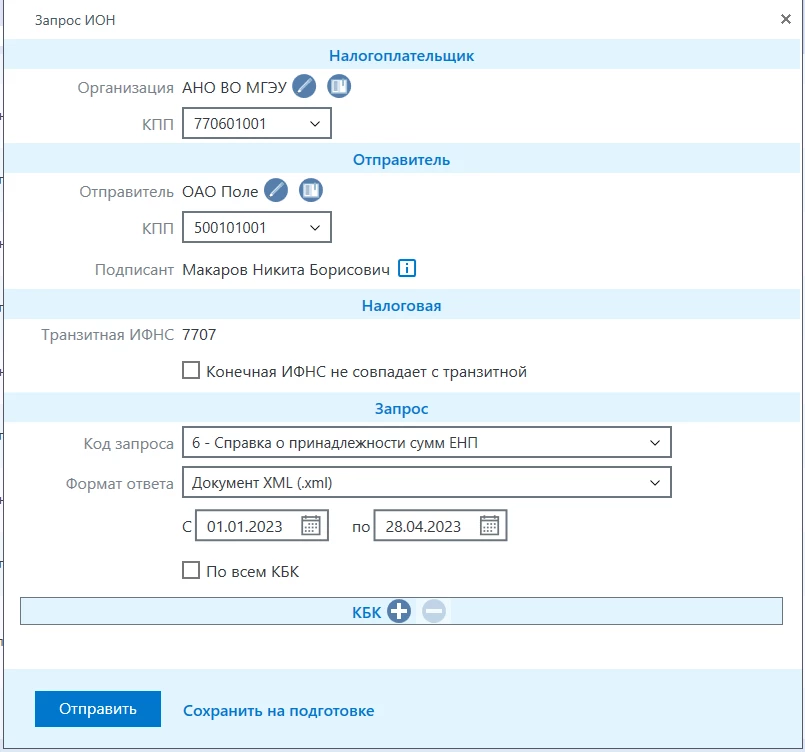This screenshot has width=805, height=752.
Task: Click the minus icon in the КБК bar
Action: point(433,612)
